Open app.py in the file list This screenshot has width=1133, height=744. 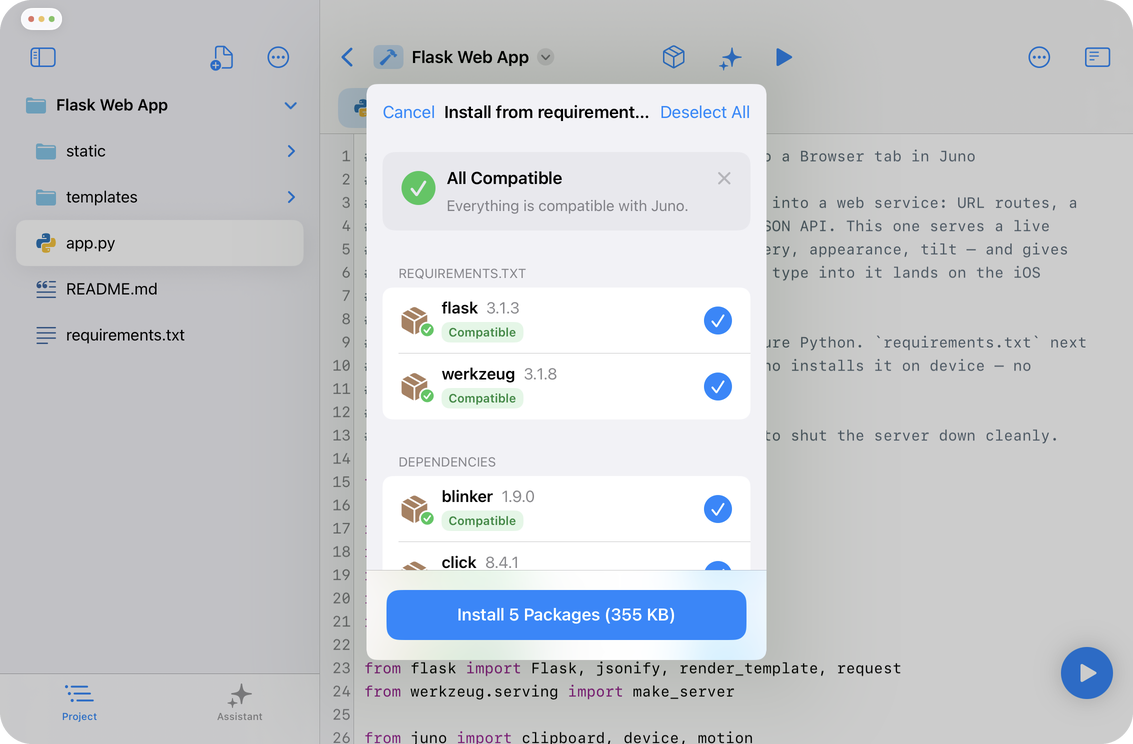coord(160,243)
